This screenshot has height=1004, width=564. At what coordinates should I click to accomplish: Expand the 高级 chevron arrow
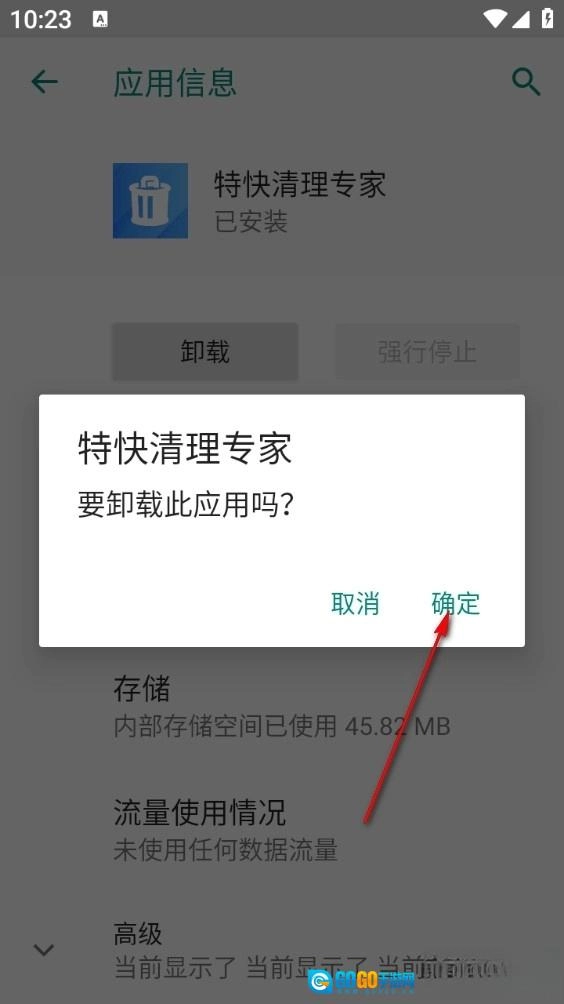point(44,949)
